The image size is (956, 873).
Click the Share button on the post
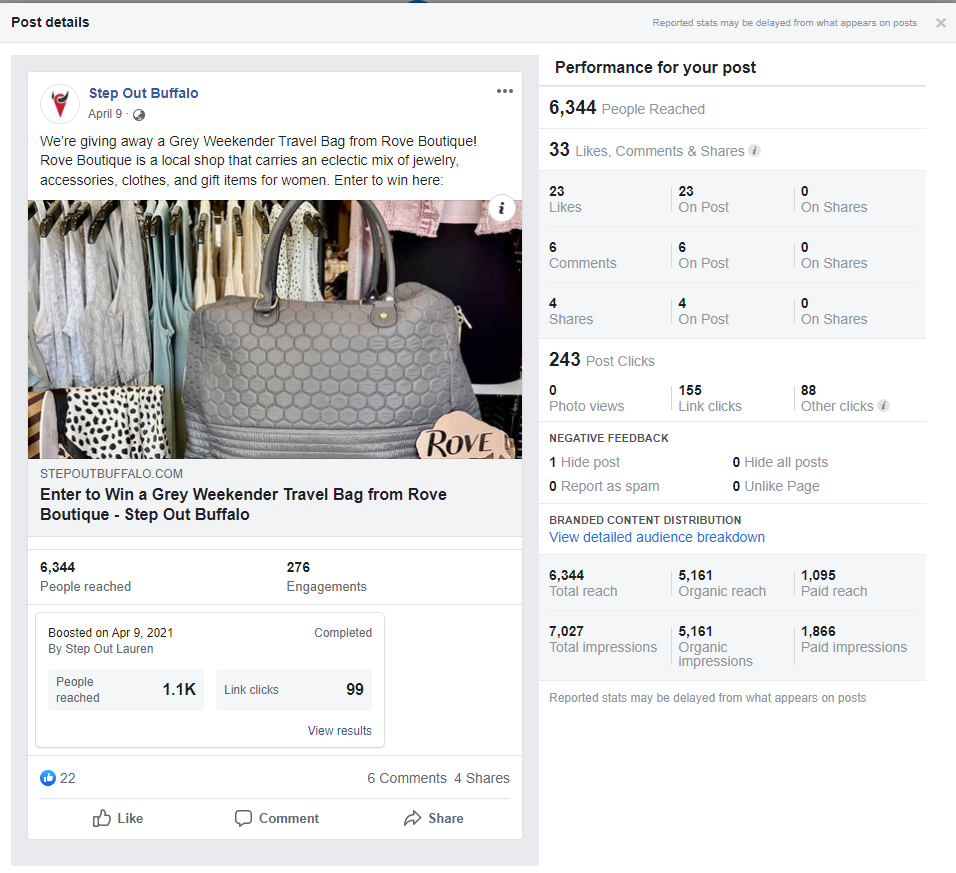433,818
